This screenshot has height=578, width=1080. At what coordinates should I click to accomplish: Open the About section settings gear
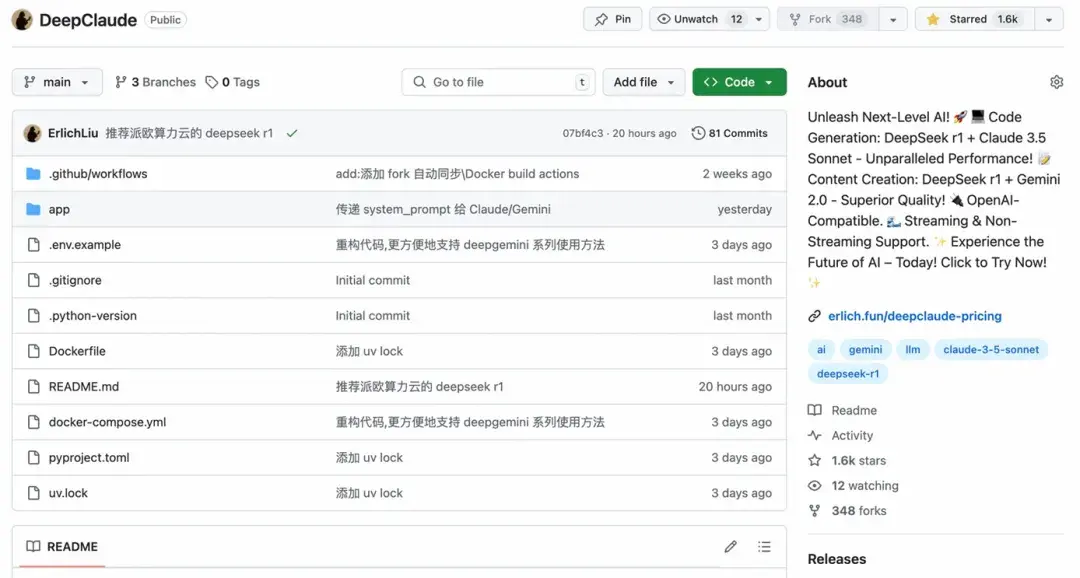1056,82
